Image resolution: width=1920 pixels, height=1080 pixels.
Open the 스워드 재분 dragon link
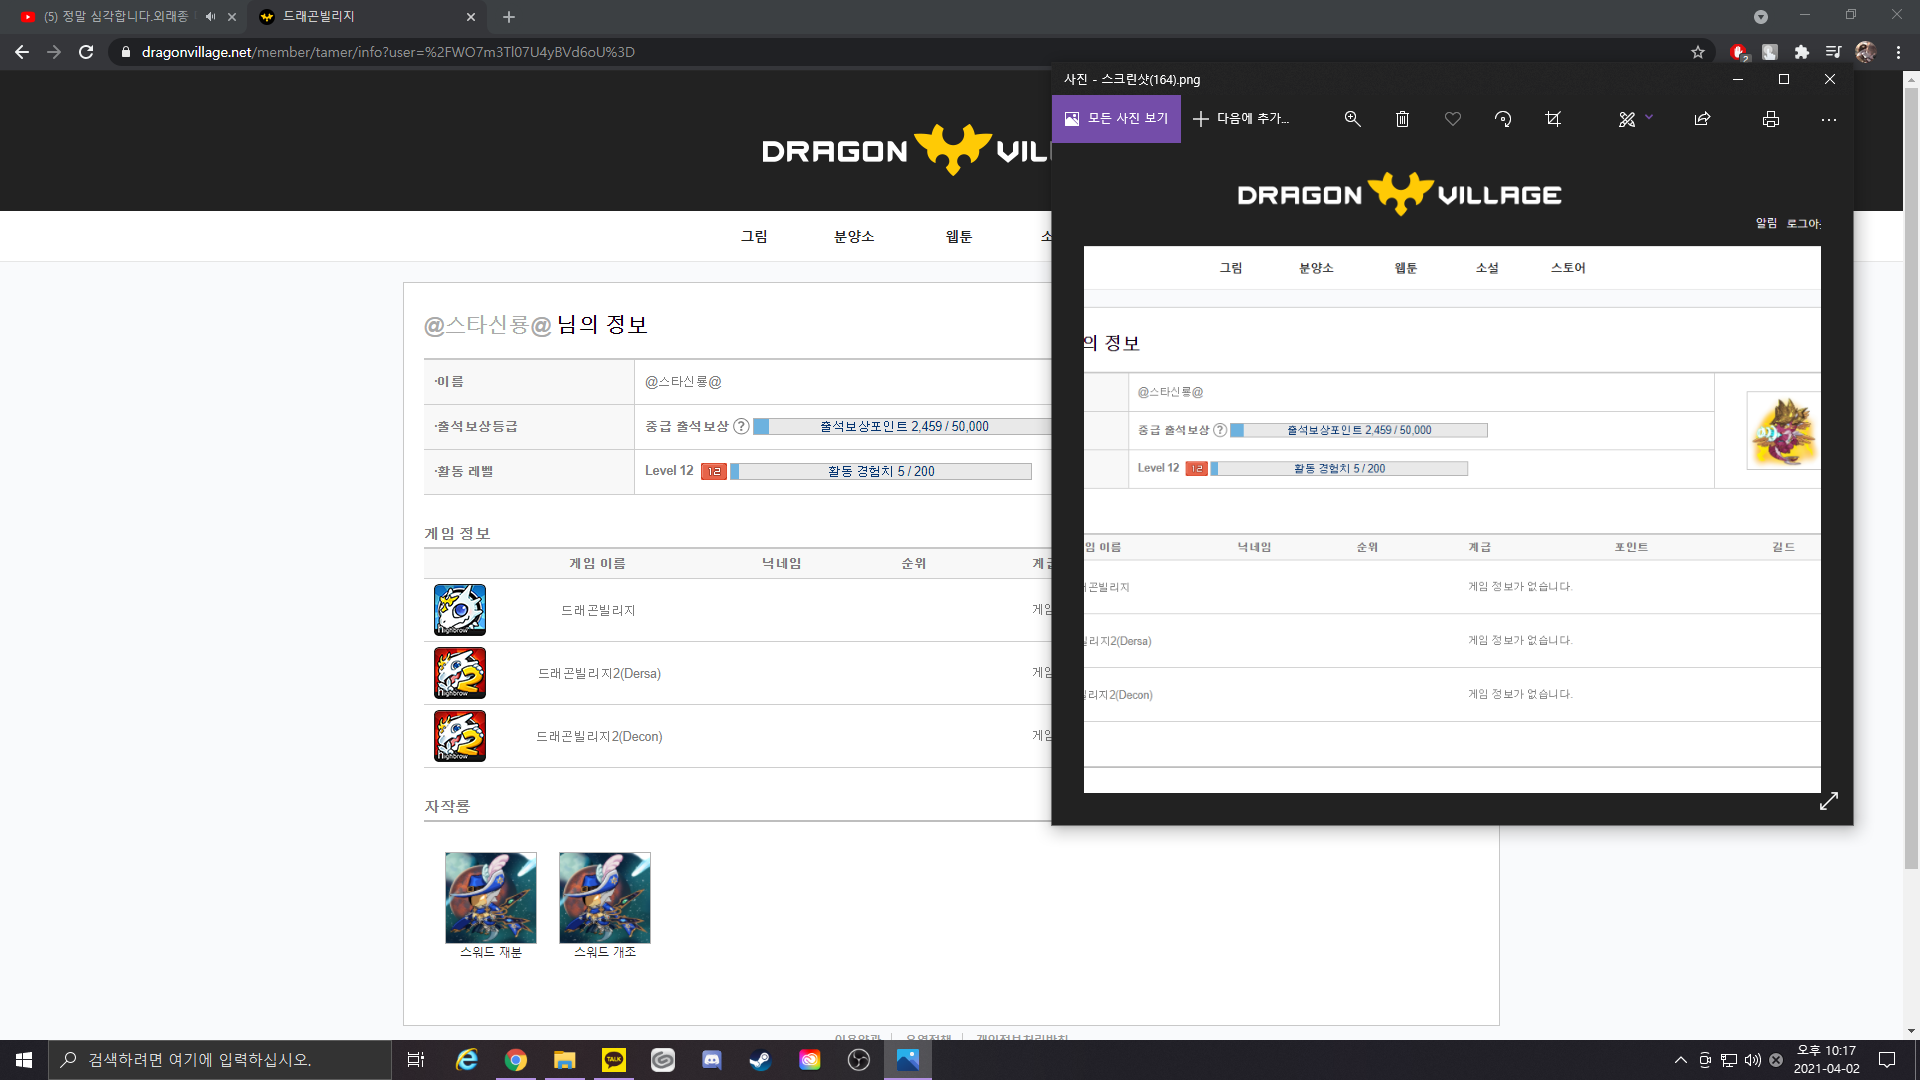coord(491,952)
